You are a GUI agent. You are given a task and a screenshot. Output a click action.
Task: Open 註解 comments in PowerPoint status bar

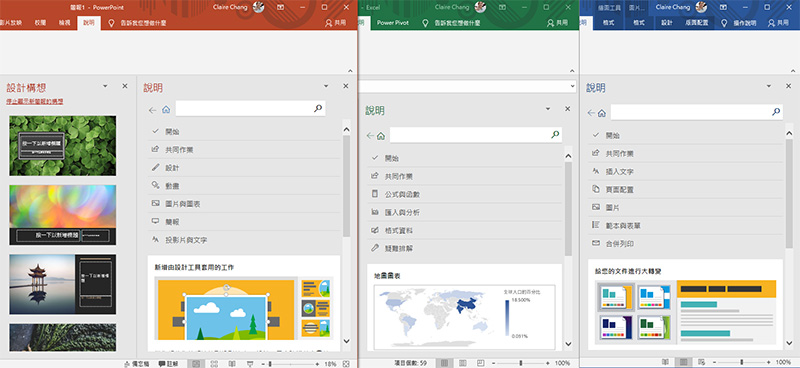point(168,364)
